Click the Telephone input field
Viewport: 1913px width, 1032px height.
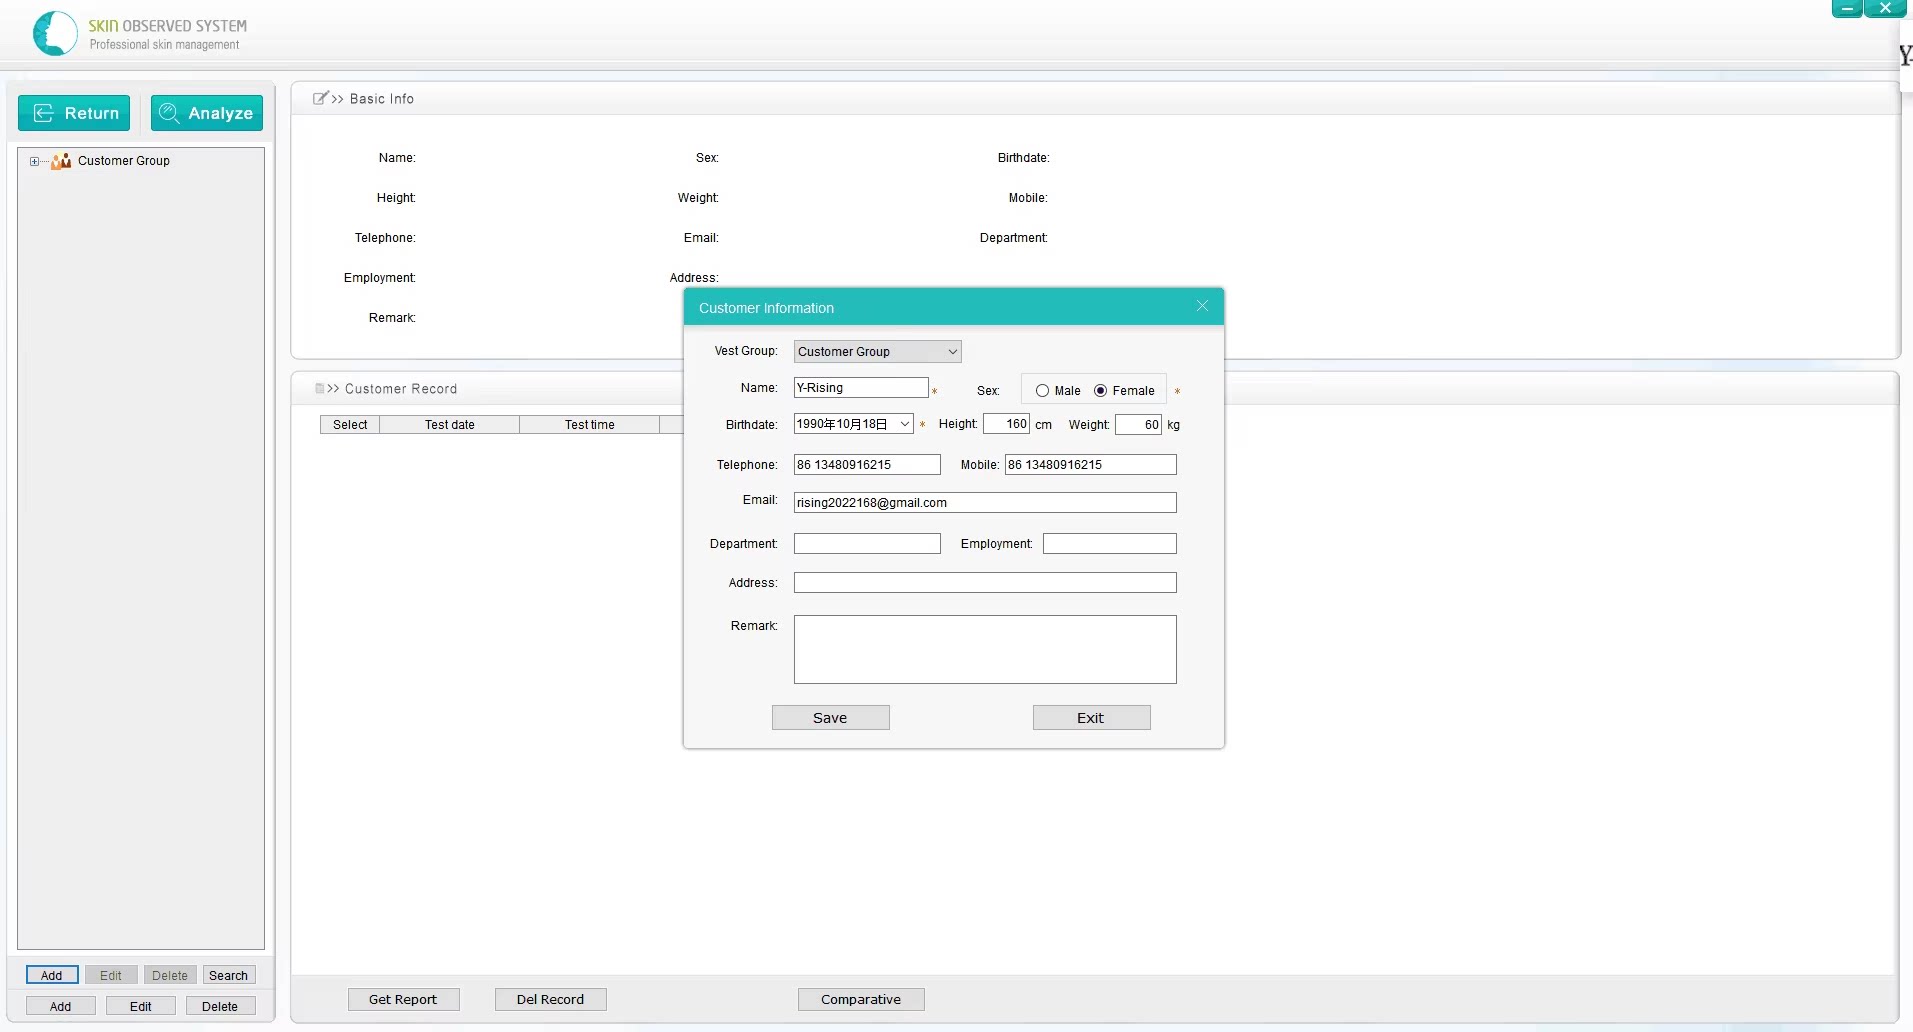click(867, 464)
